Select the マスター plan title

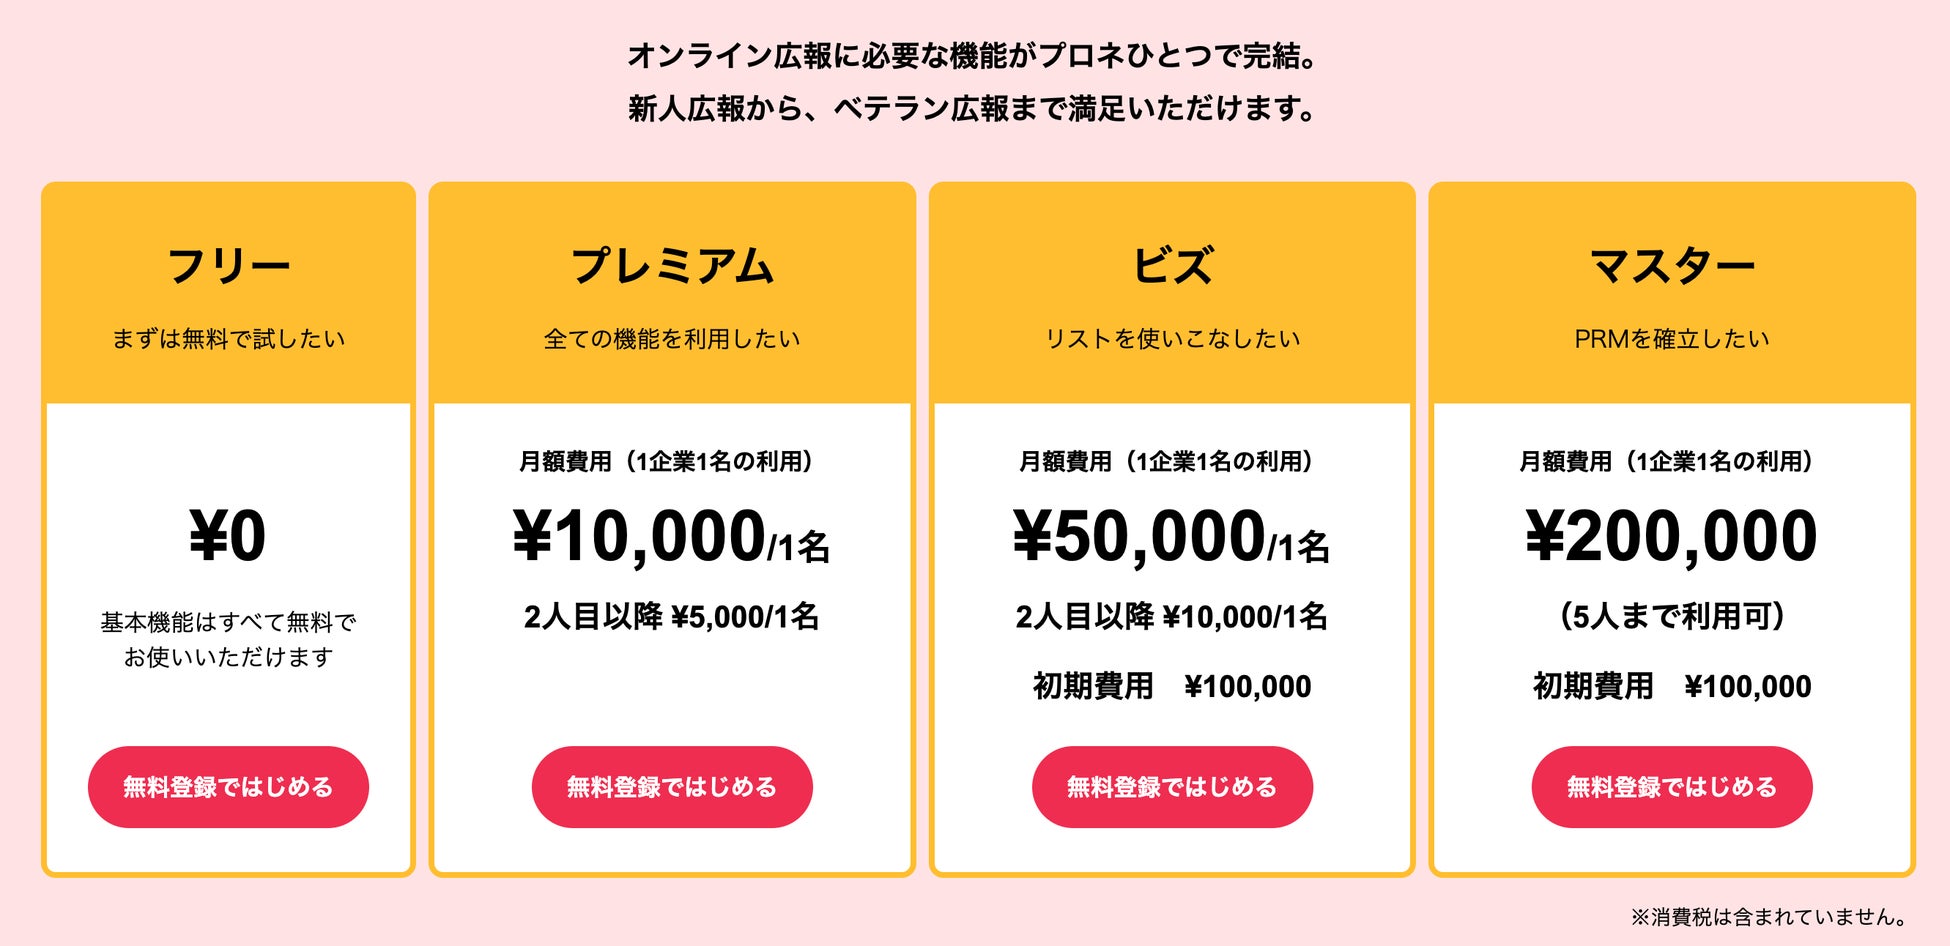coord(1671,267)
